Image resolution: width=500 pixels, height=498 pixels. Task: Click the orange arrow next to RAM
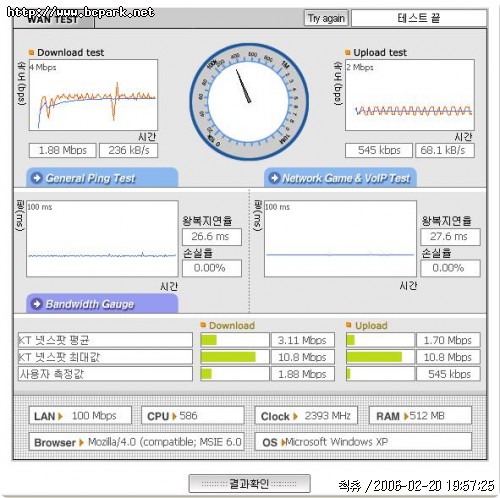click(x=406, y=416)
